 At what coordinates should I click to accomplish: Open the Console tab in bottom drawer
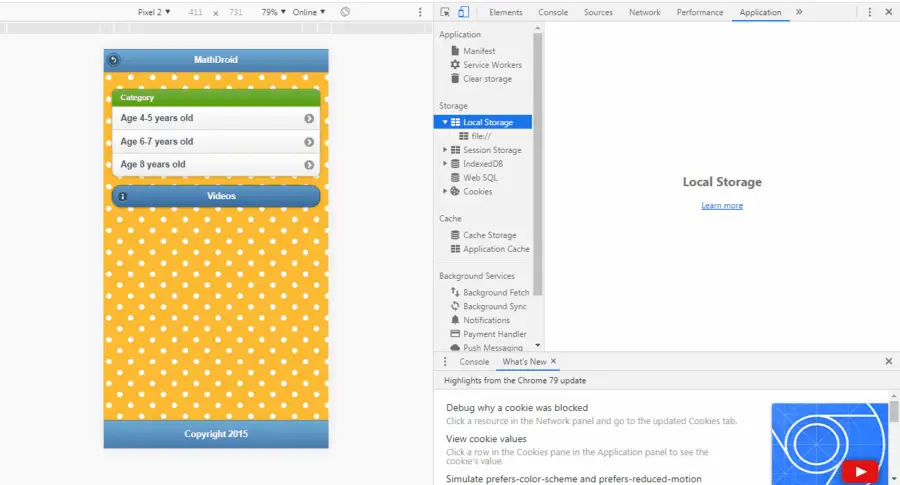[474, 362]
